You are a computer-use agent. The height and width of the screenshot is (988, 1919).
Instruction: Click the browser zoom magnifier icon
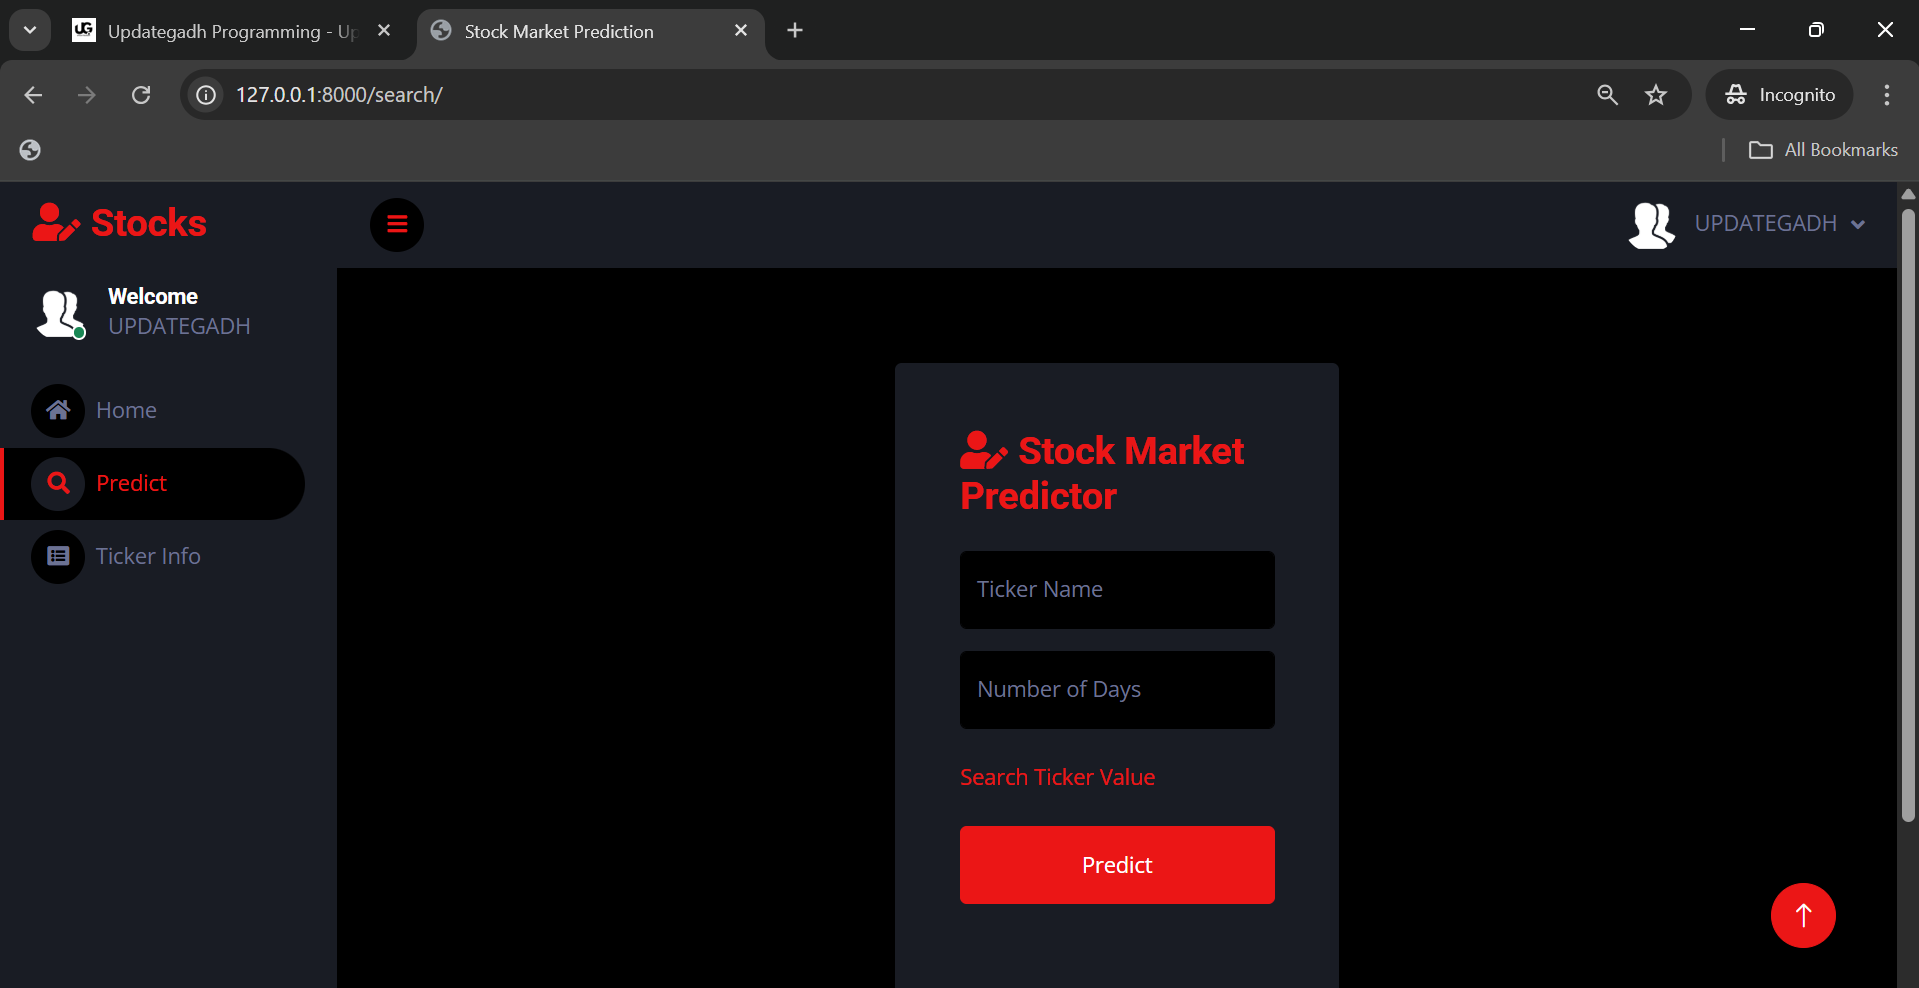click(x=1607, y=95)
